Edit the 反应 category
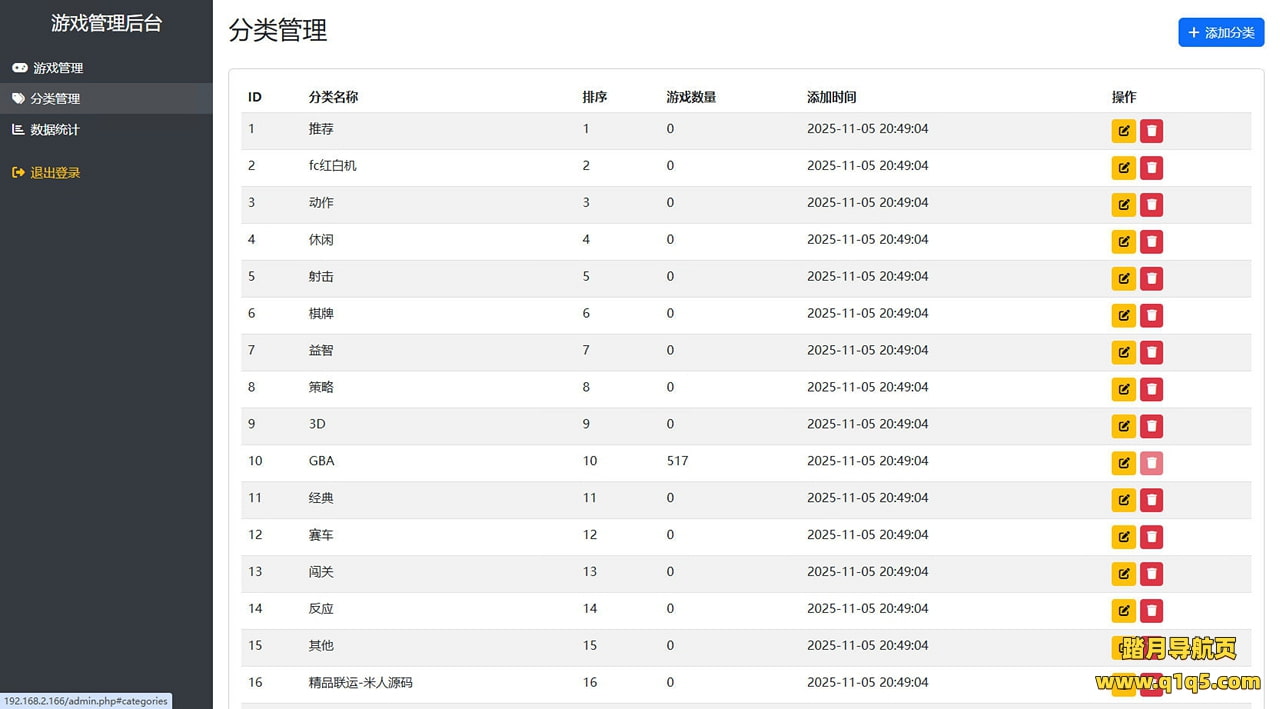The image size is (1280, 709). [x=1123, y=611]
